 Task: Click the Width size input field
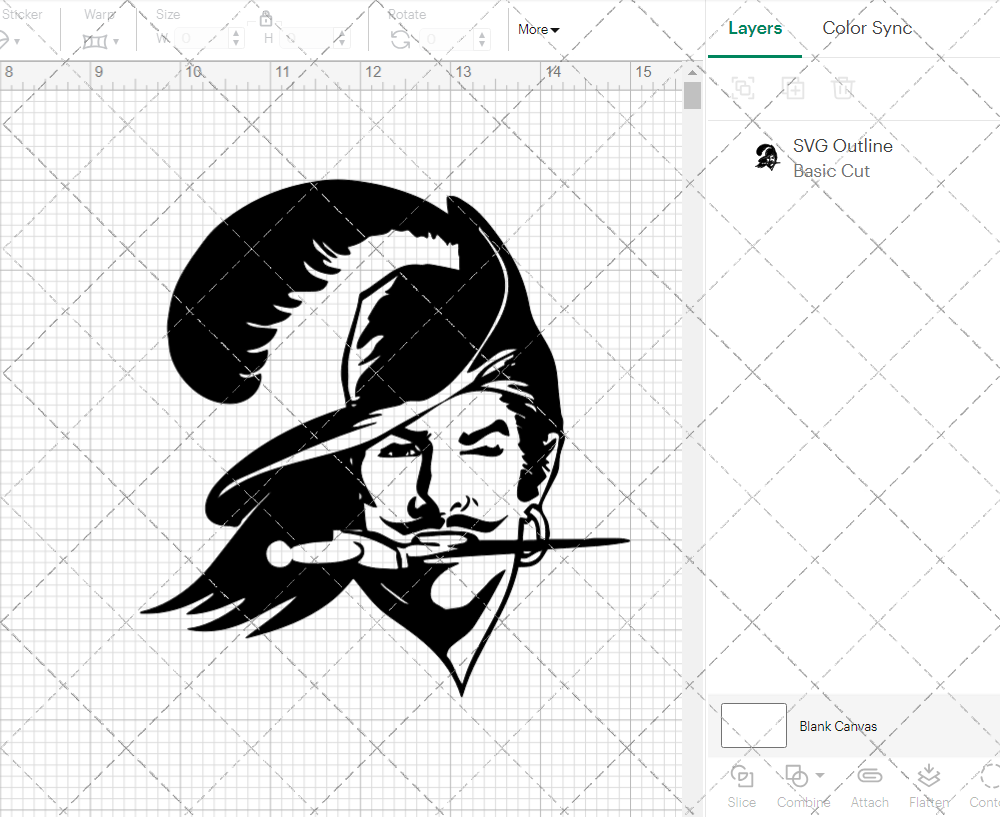[201, 39]
